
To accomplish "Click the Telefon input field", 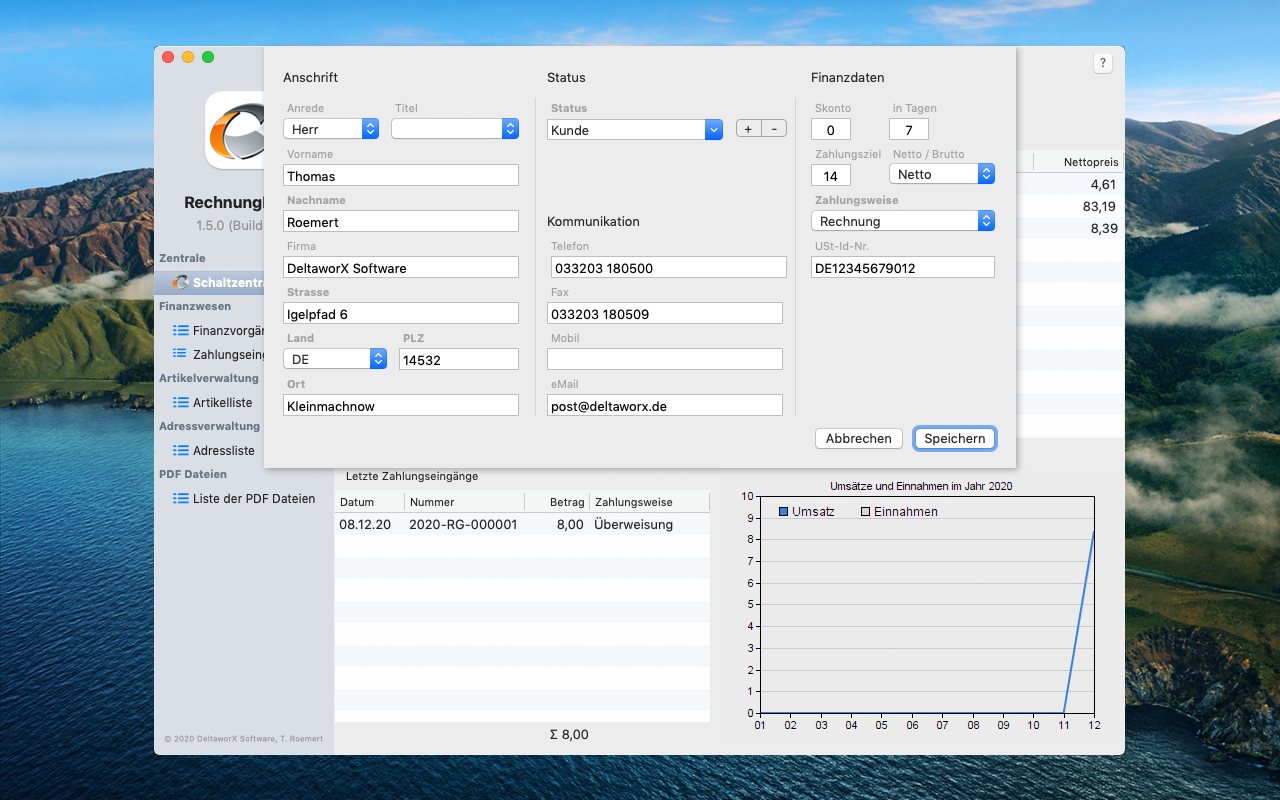I will (x=668, y=268).
